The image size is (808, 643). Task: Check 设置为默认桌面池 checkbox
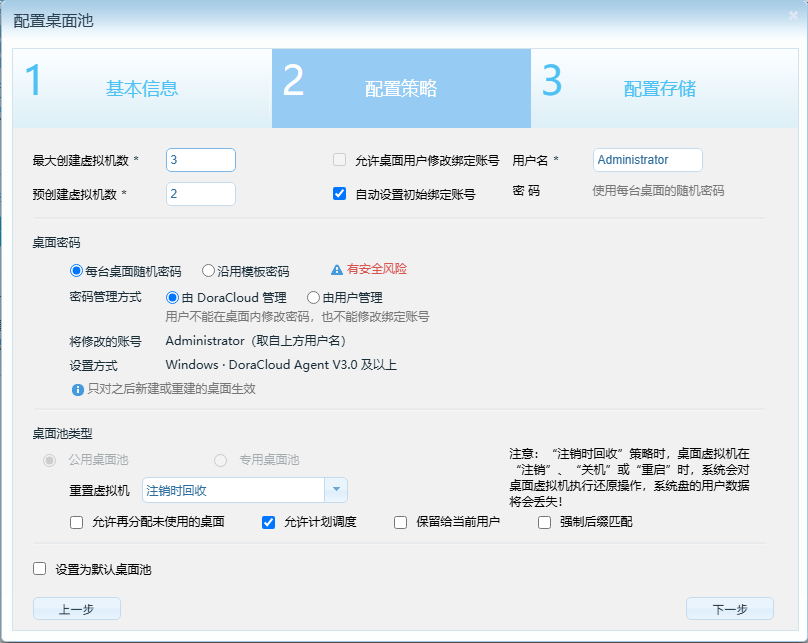coord(40,569)
